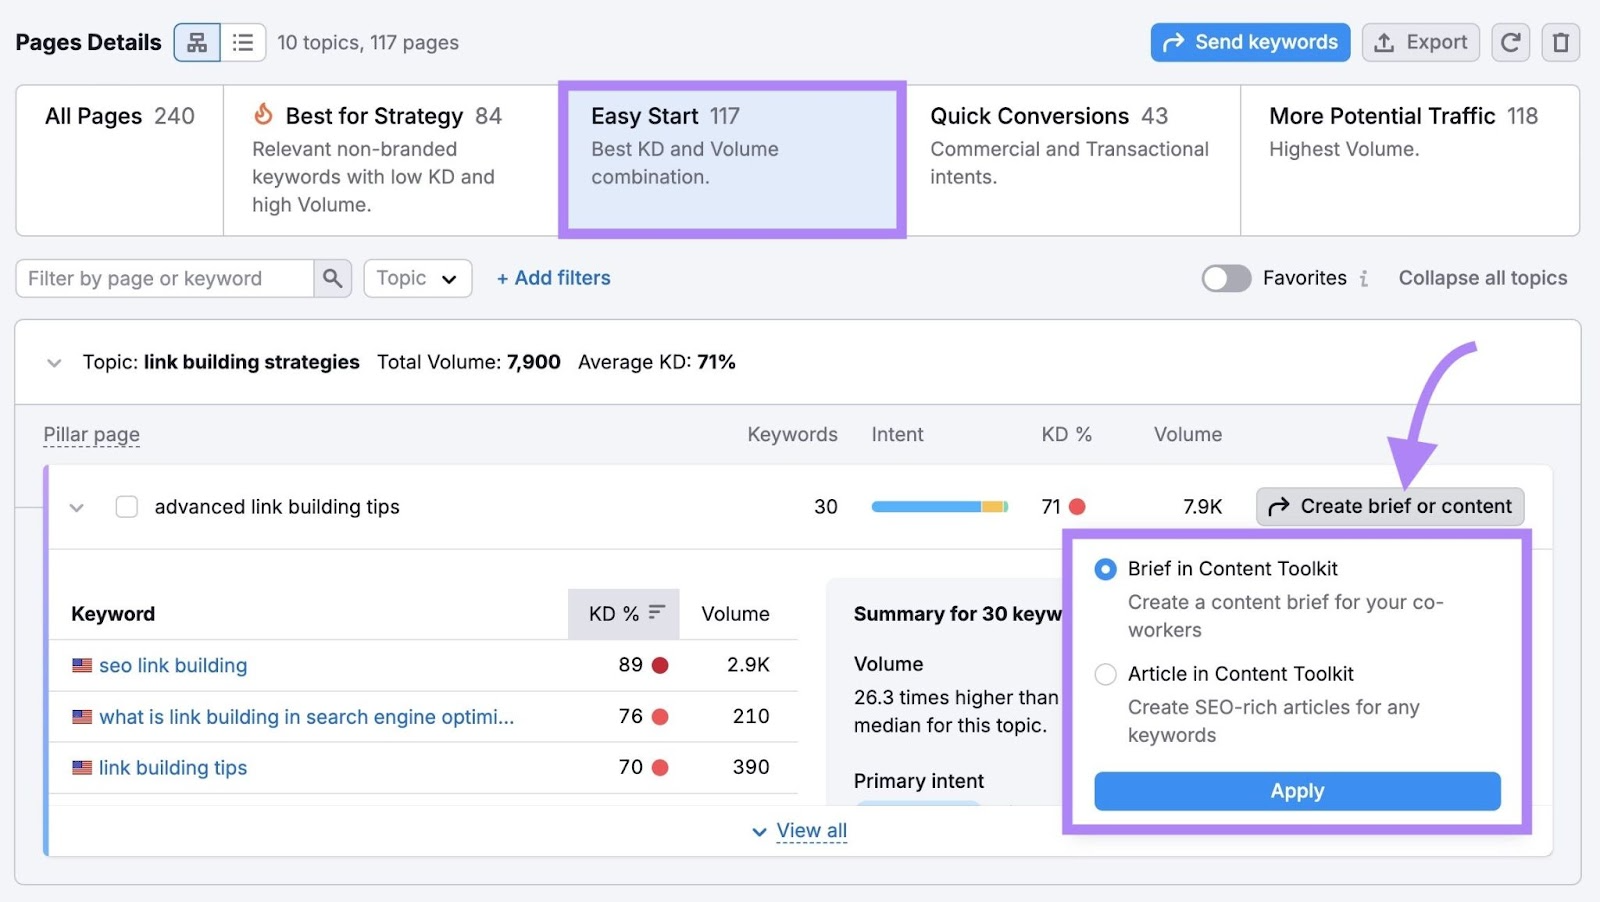Click the flame icon on Best for Strategy
This screenshot has width=1600, height=902.
[261, 115]
